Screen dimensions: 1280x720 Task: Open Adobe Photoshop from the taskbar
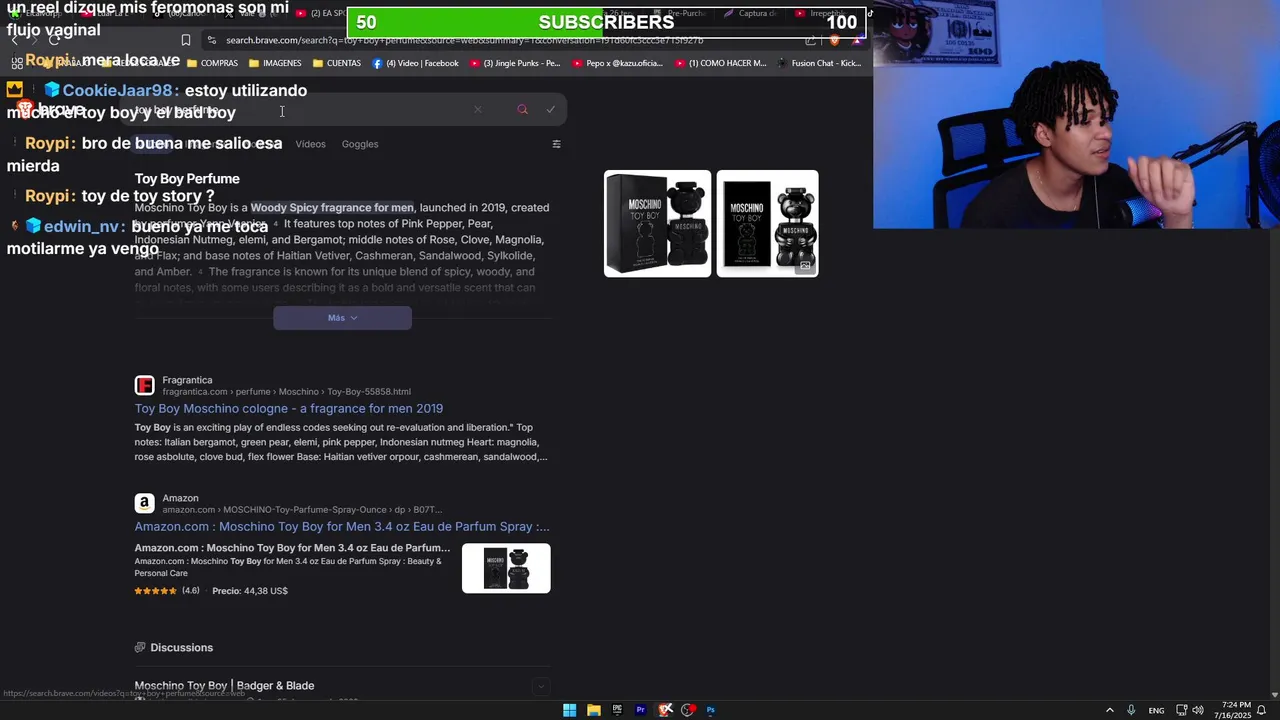[711, 710]
